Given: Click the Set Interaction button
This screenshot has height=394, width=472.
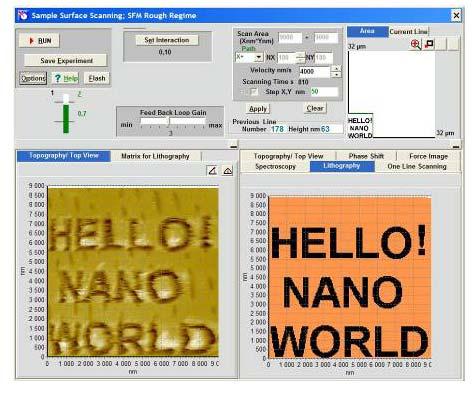Looking at the screenshot, I should point(167,40).
